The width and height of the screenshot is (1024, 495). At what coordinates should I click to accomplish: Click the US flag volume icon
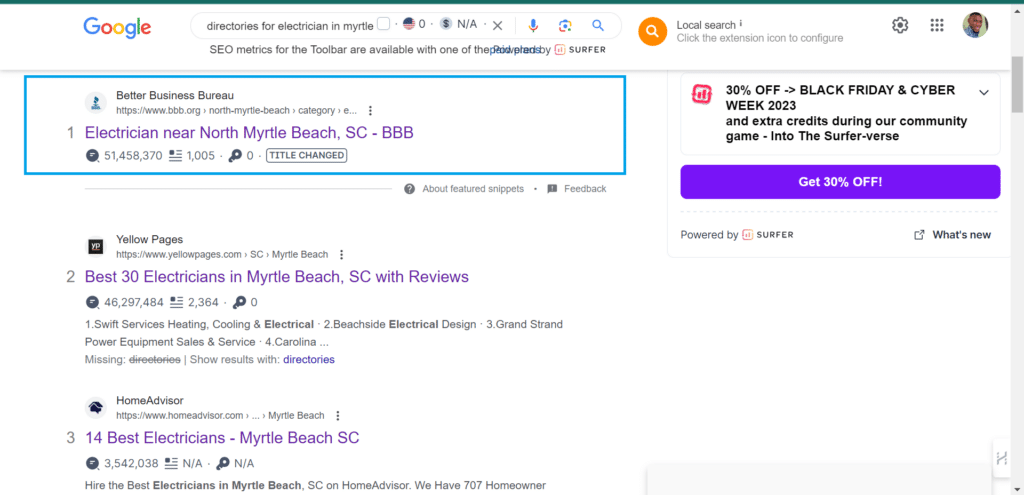(409, 24)
